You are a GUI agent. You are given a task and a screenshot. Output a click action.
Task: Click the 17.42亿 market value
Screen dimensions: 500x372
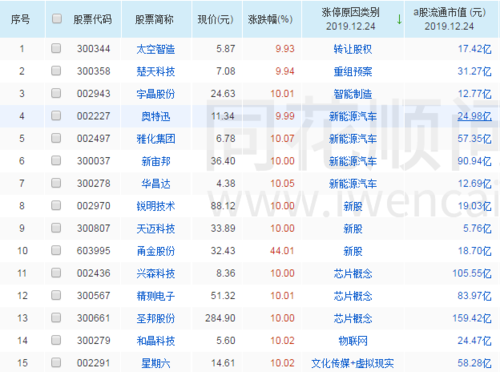(474, 49)
